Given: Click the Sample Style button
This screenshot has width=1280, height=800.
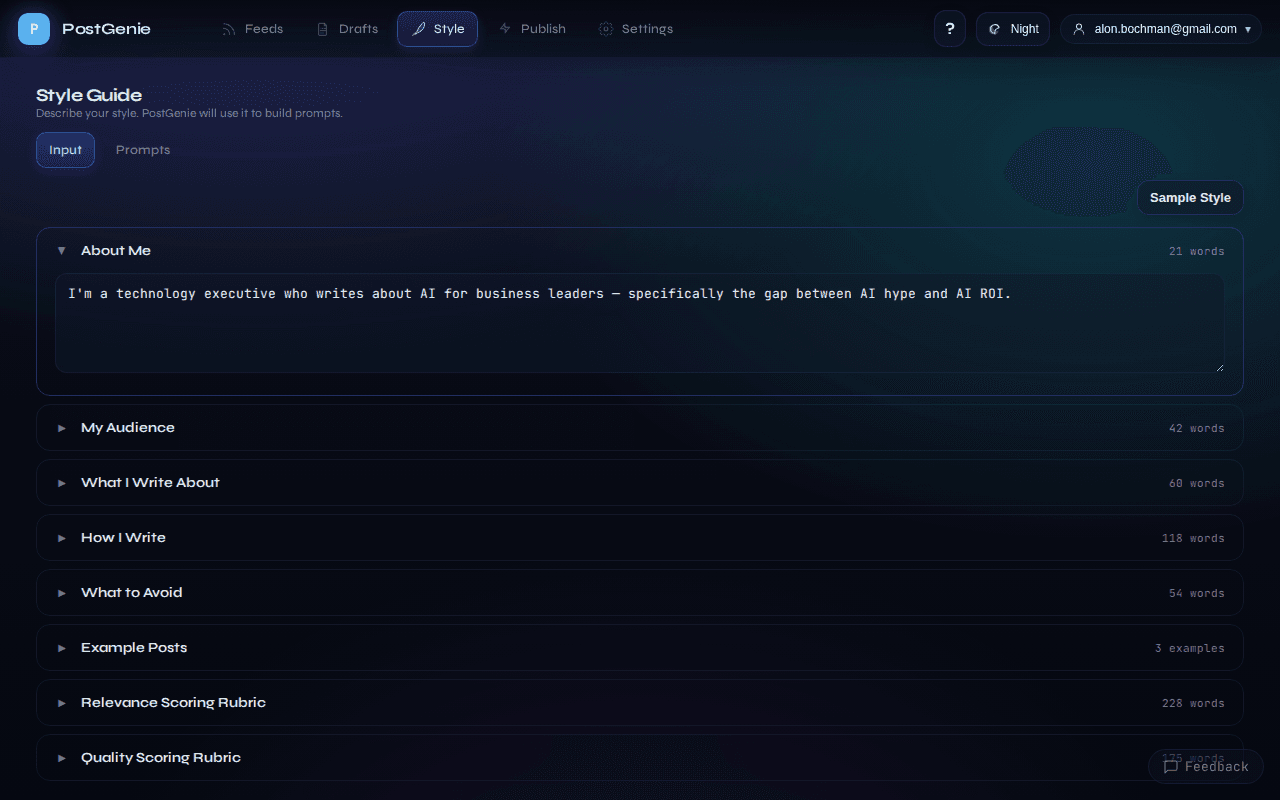Looking at the screenshot, I should 1190,197.
